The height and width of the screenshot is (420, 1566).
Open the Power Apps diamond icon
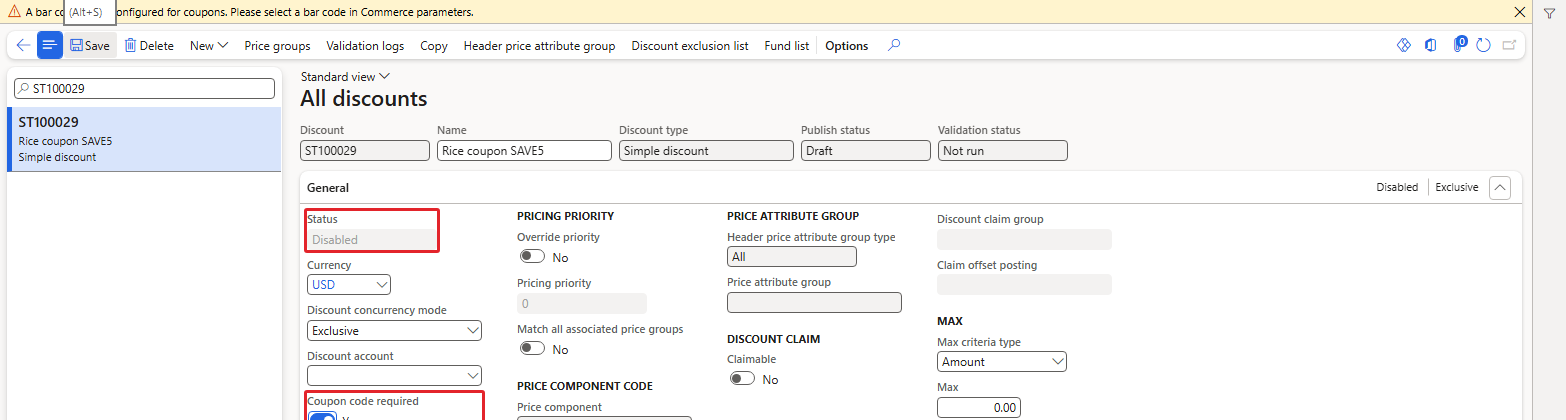click(1403, 45)
